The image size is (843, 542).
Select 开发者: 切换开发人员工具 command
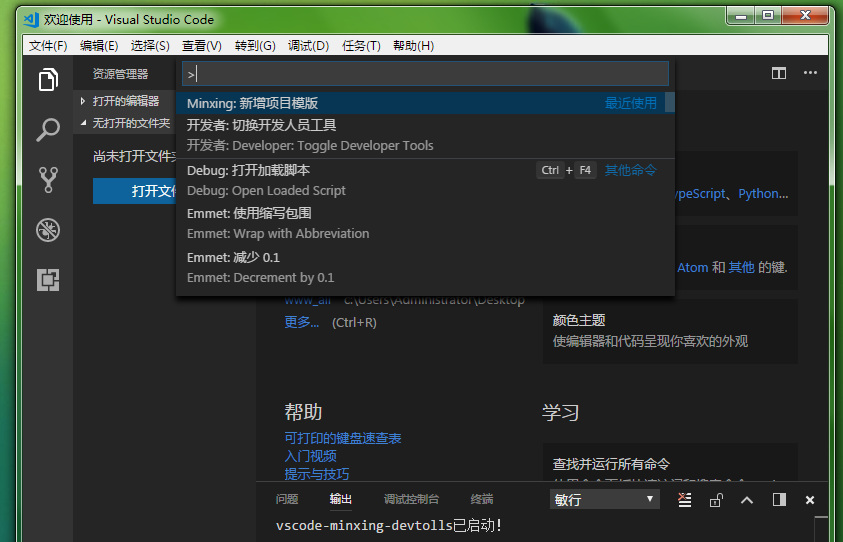pyautogui.click(x=425, y=136)
